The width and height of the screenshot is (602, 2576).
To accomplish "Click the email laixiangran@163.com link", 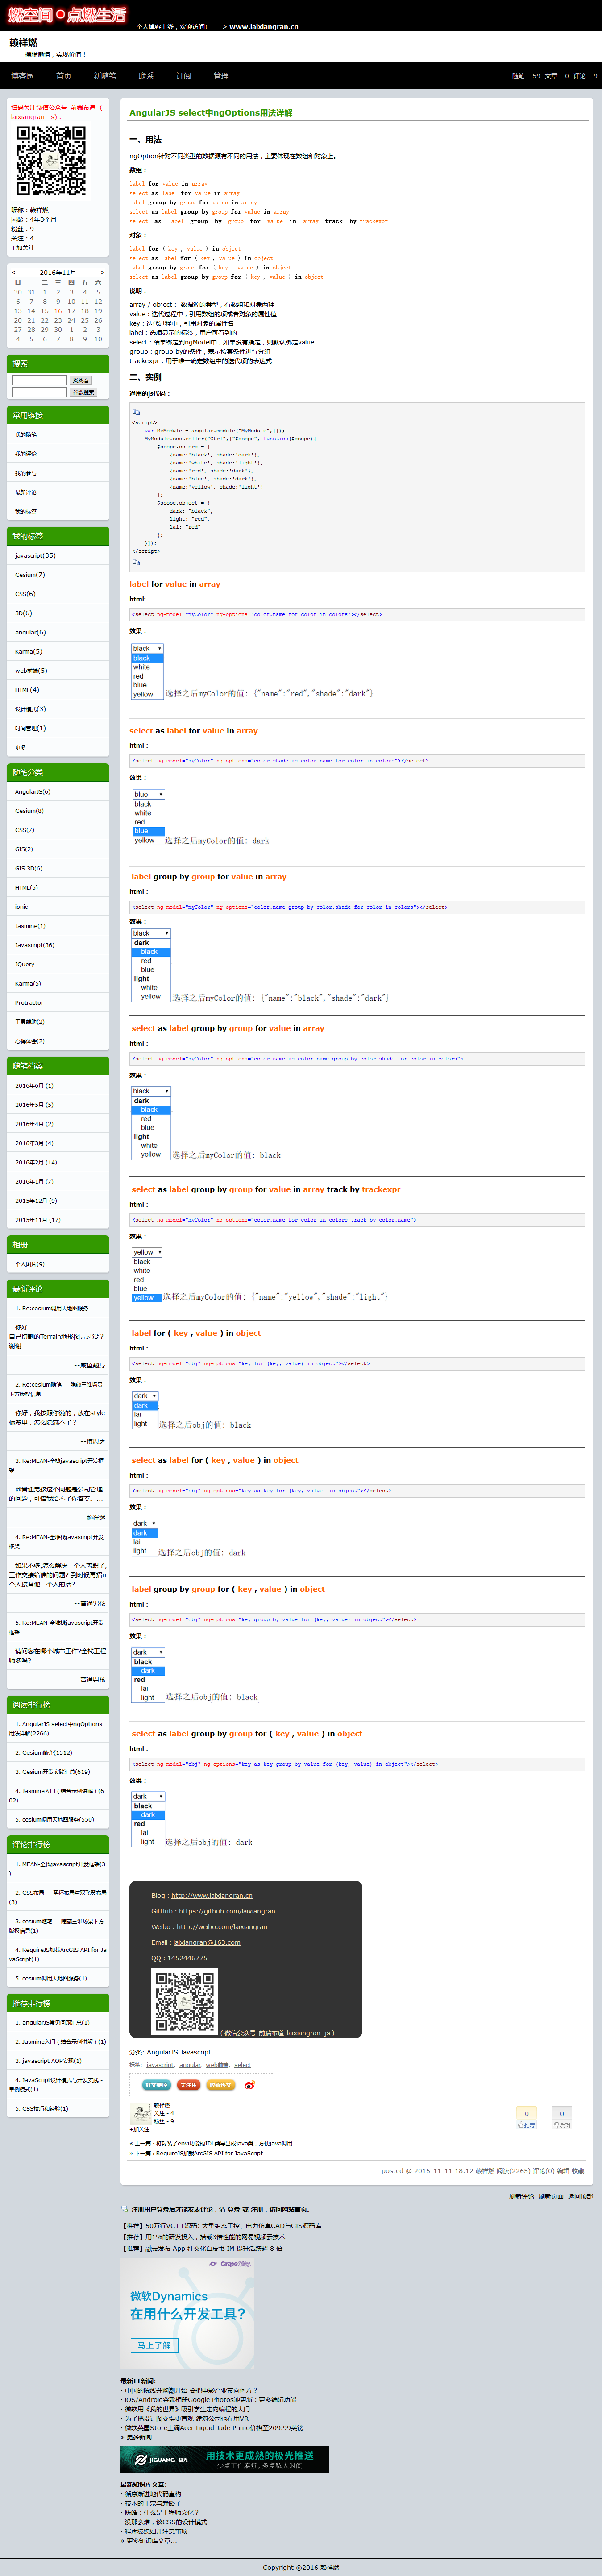I will coord(207,1942).
